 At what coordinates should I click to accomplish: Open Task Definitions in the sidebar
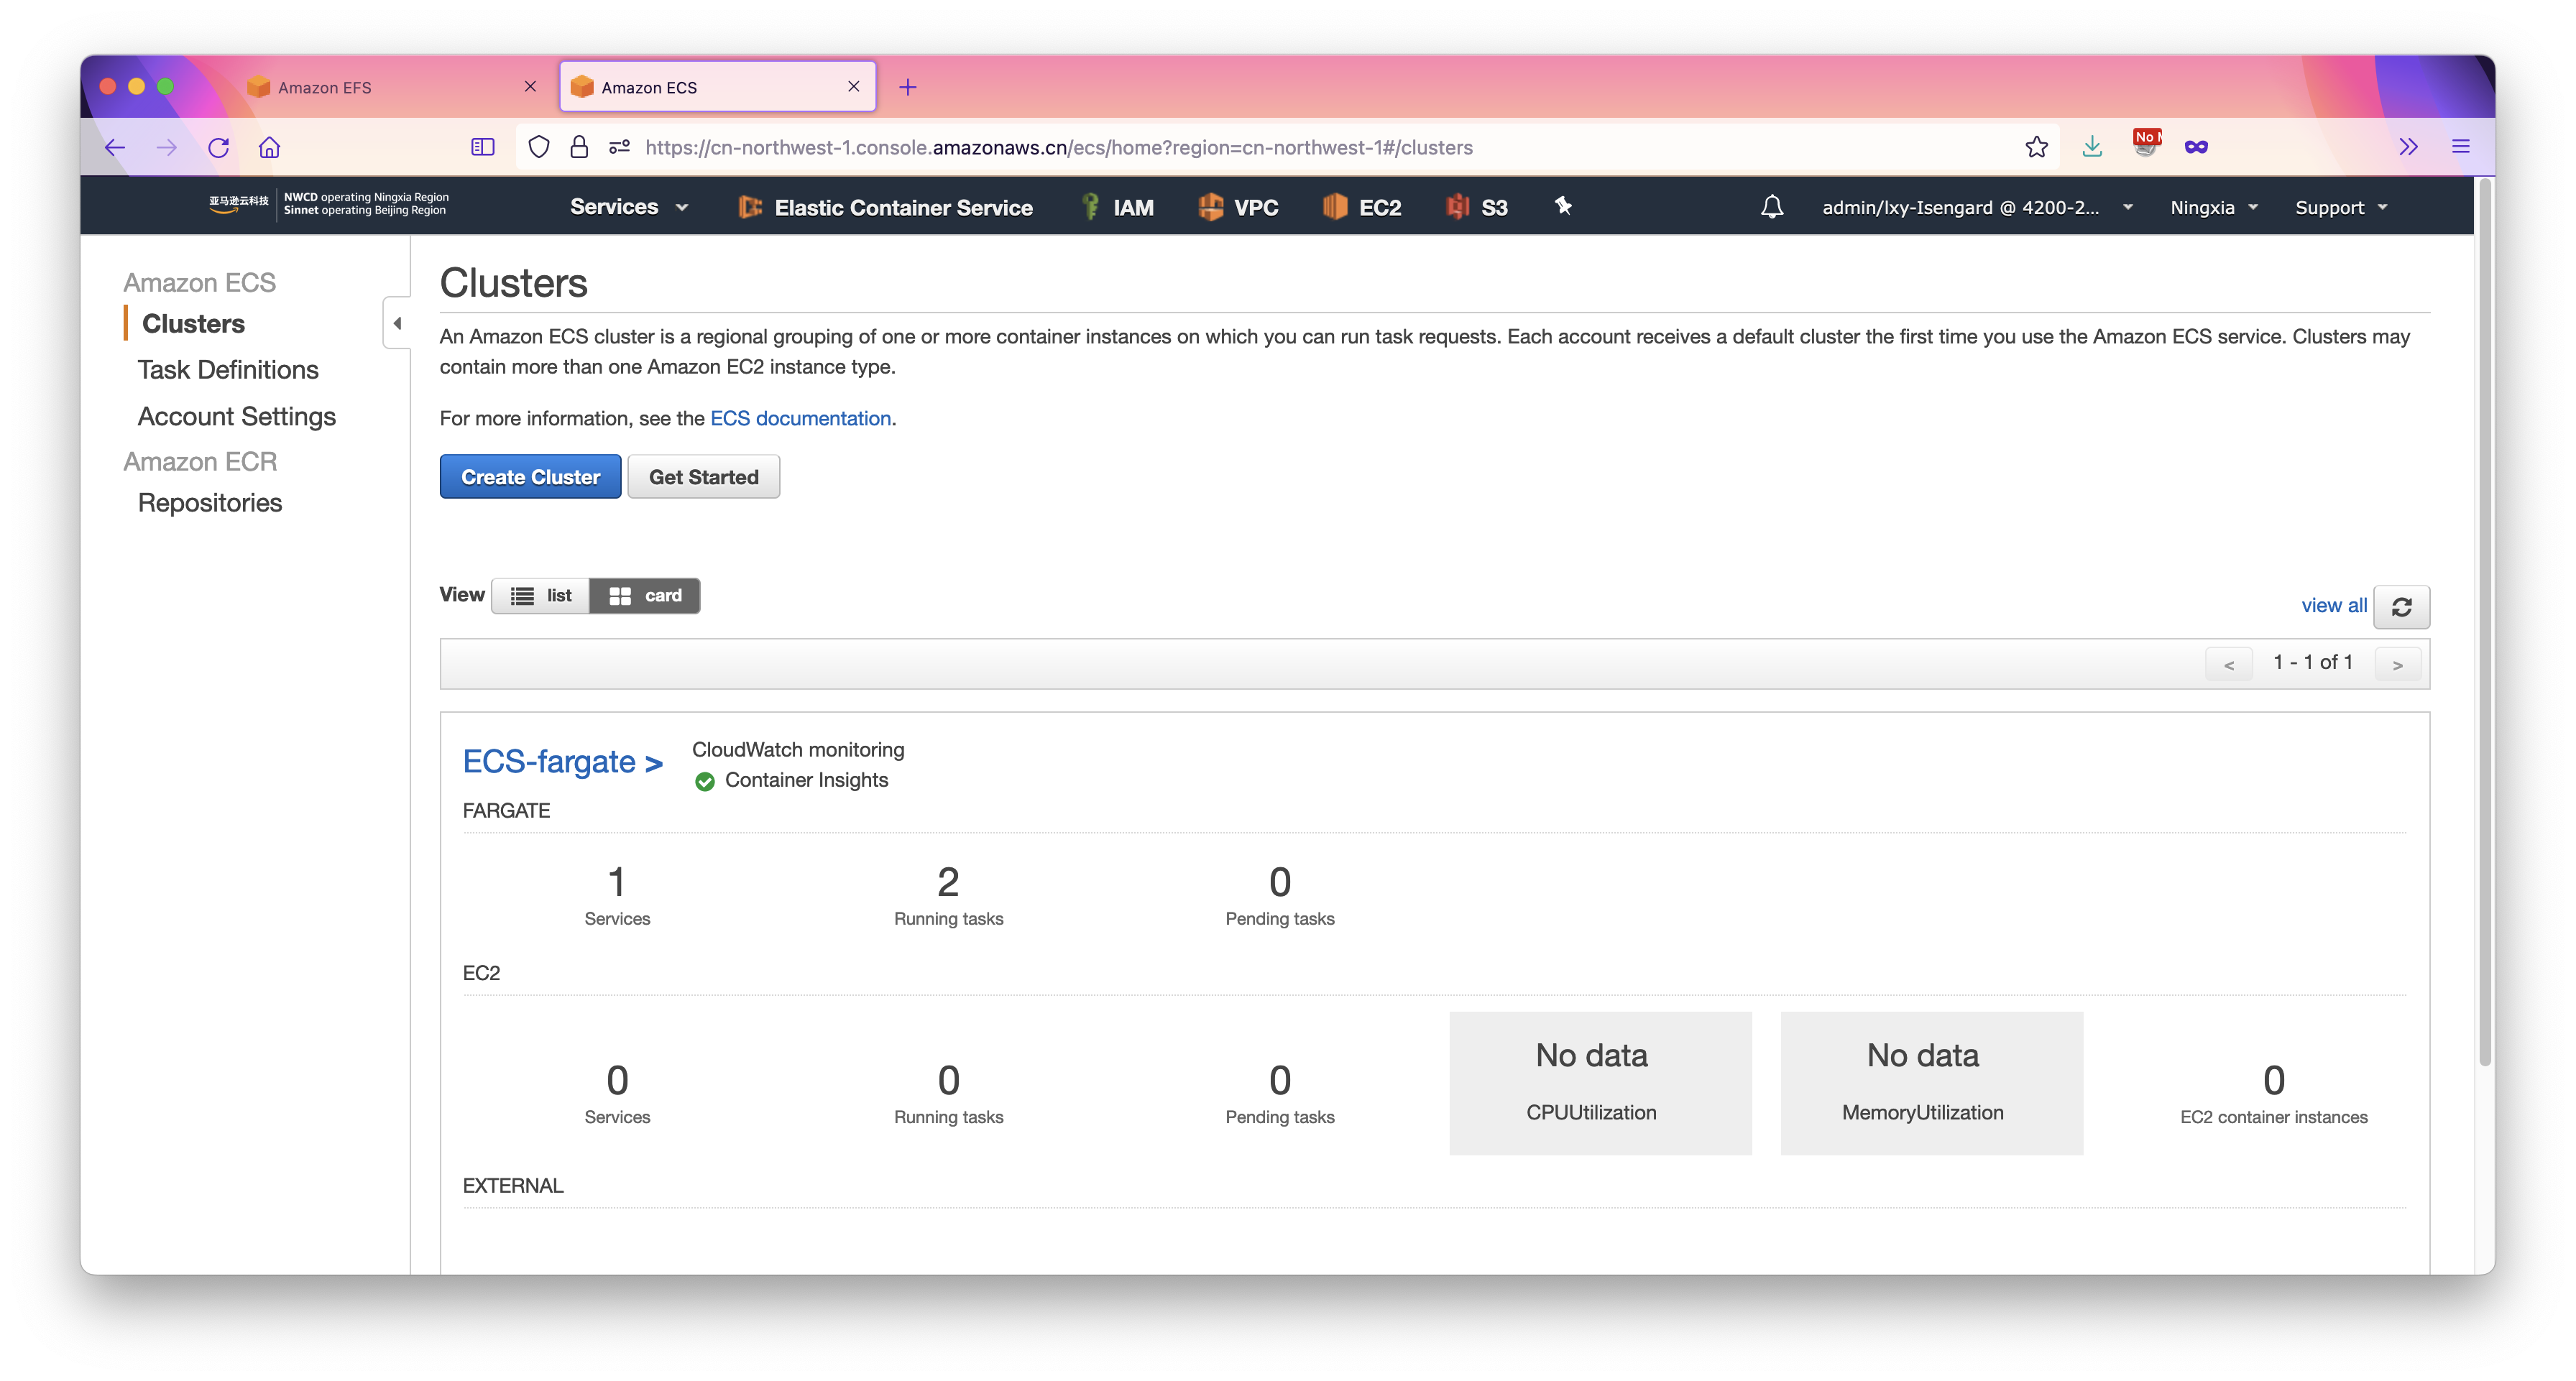[x=228, y=369]
